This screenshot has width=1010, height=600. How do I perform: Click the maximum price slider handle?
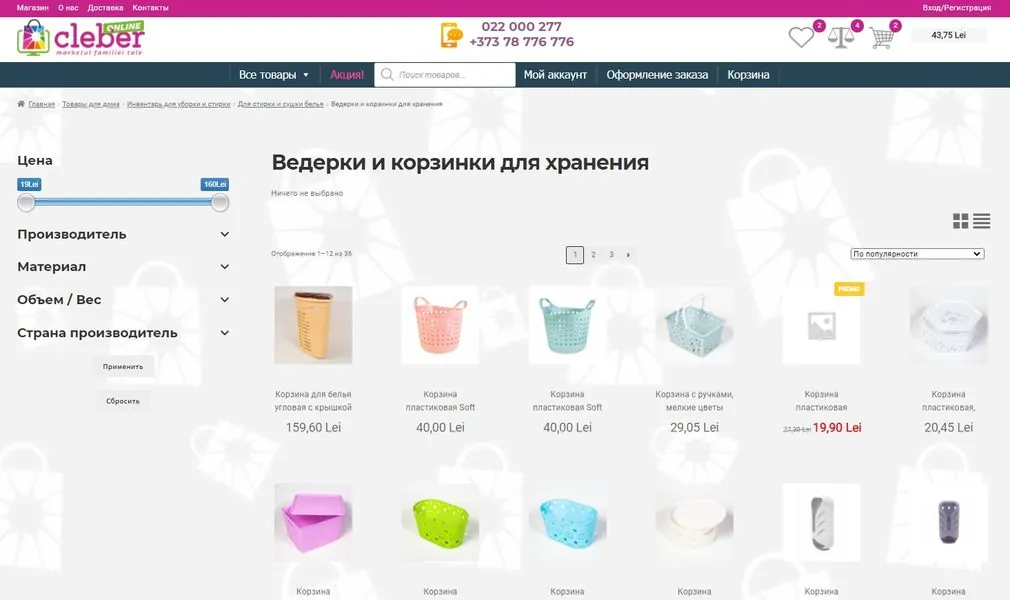pos(220,203)
